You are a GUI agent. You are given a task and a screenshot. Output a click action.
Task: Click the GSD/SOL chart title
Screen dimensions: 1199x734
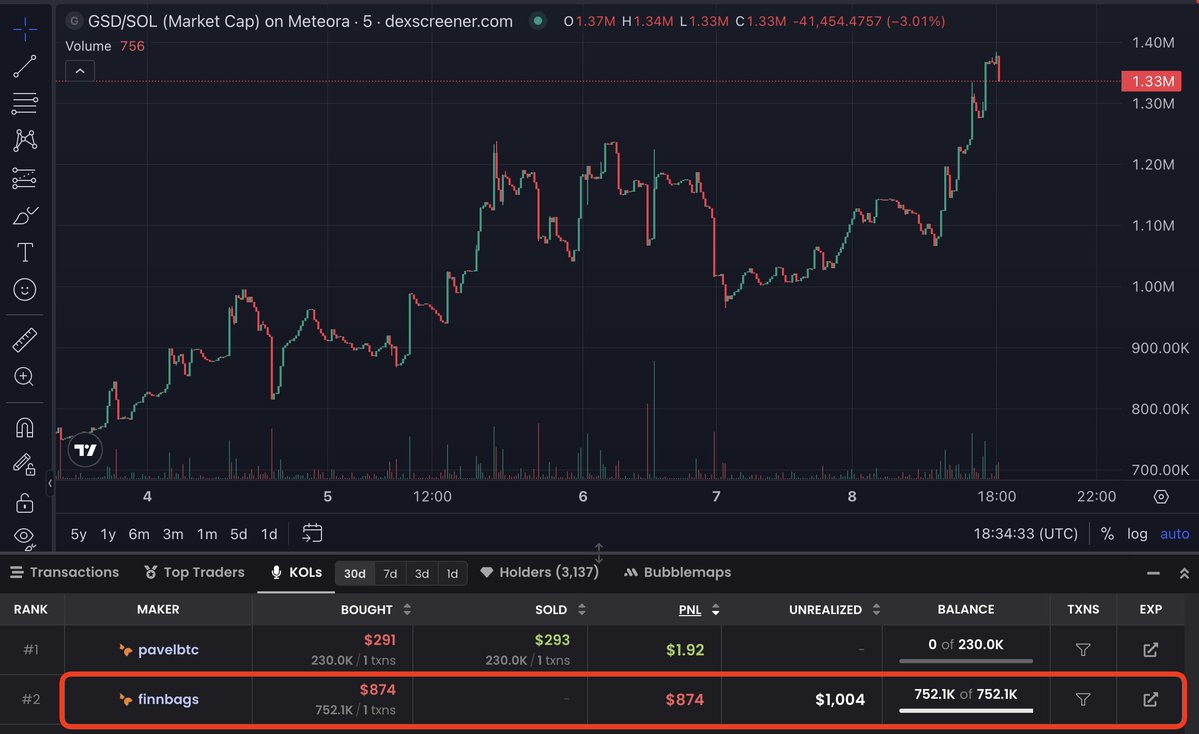pos(300,21)
